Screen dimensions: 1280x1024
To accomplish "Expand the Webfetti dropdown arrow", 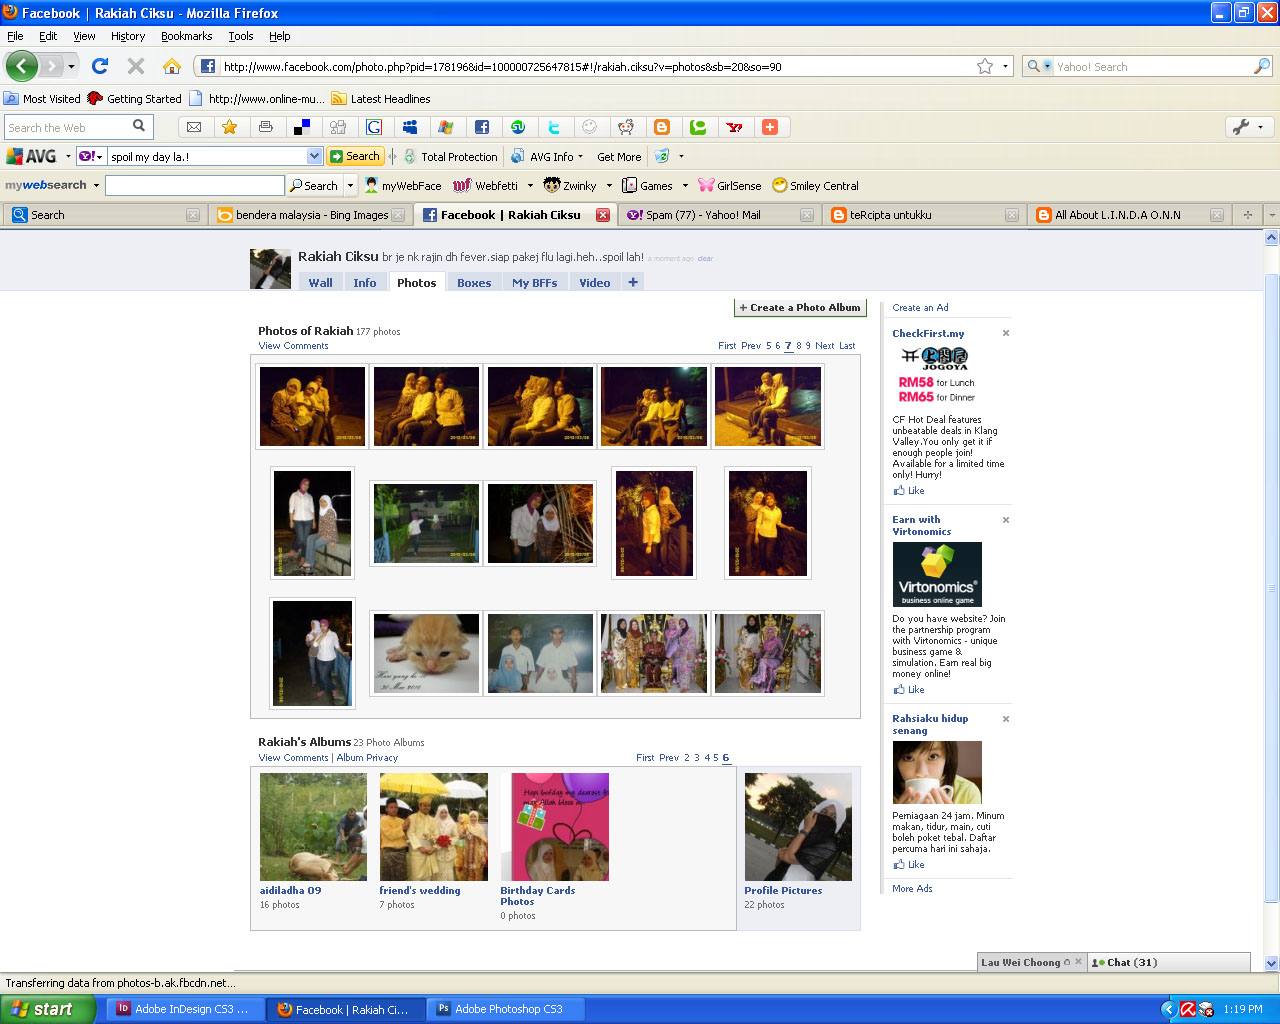I will 530,186.
